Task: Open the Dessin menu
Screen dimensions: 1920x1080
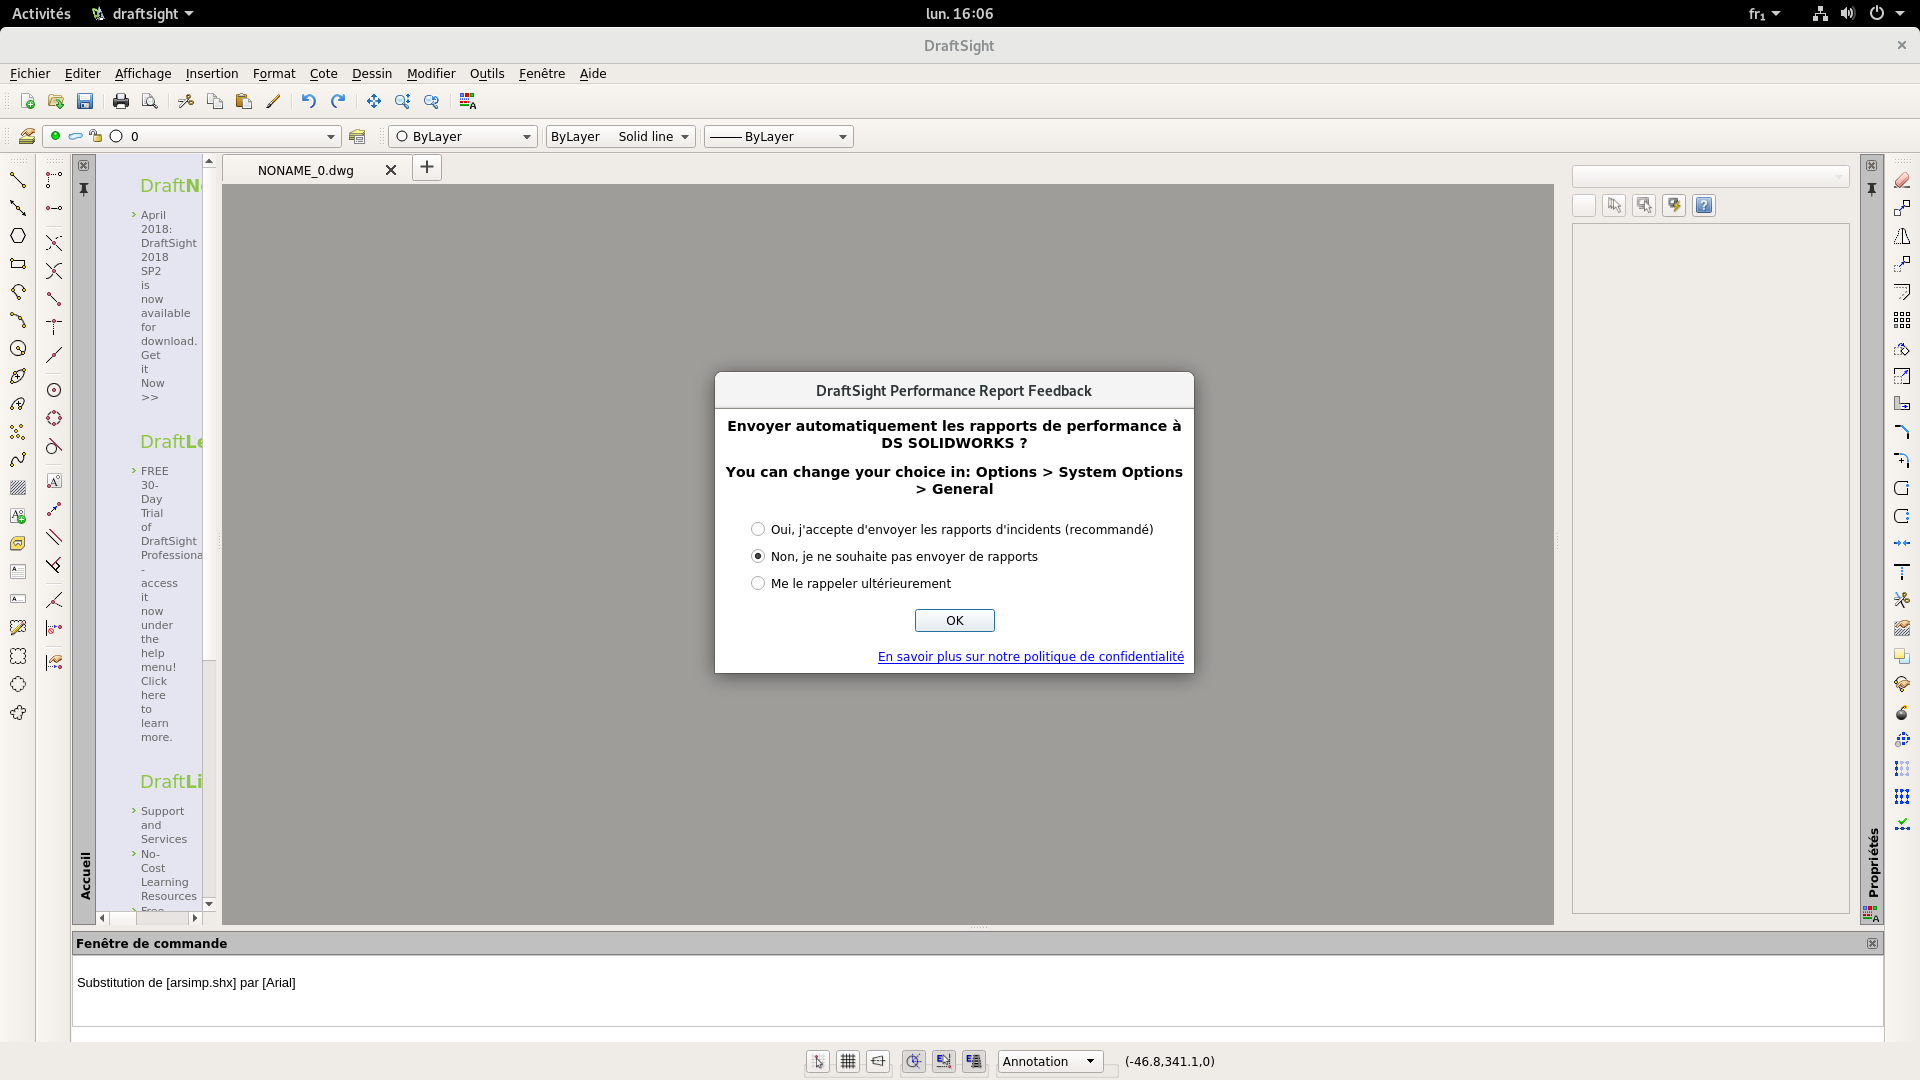Action: pos(371,73)
